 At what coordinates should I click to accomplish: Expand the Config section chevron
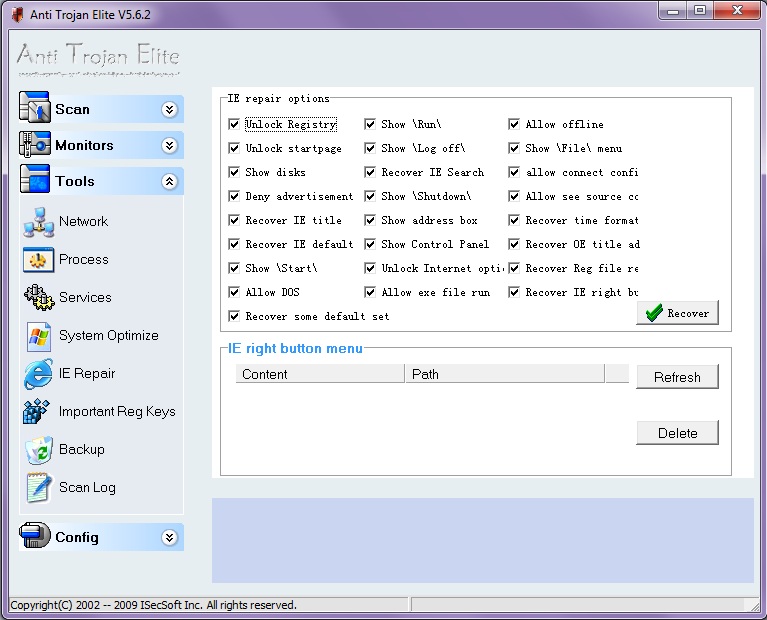coord(169,538)
